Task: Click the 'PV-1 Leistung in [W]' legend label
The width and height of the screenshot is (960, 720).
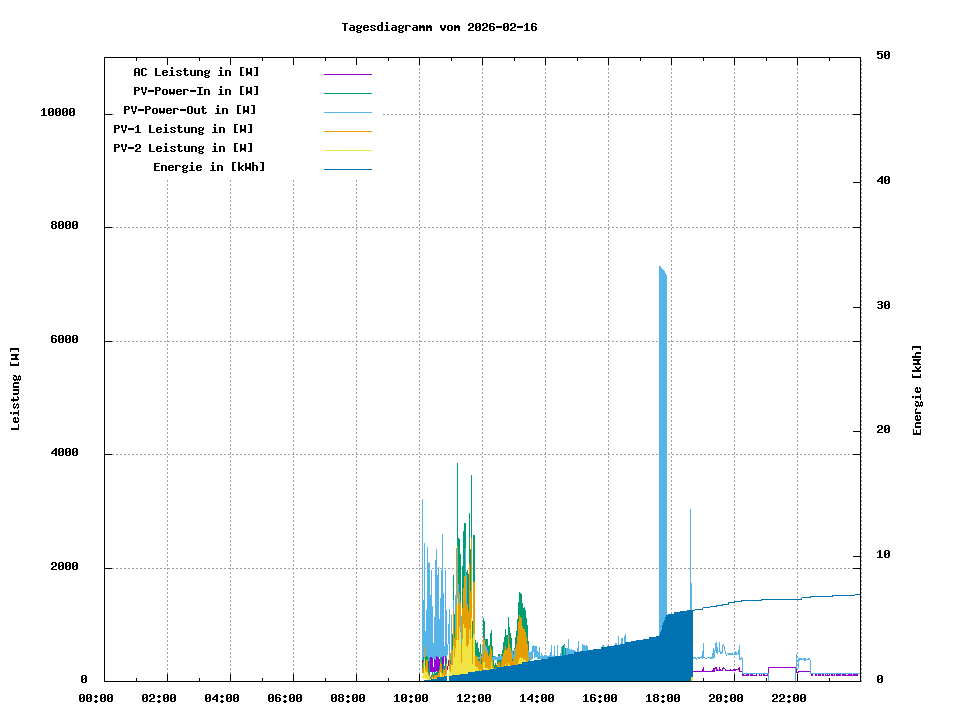Action: click(183, 129)
